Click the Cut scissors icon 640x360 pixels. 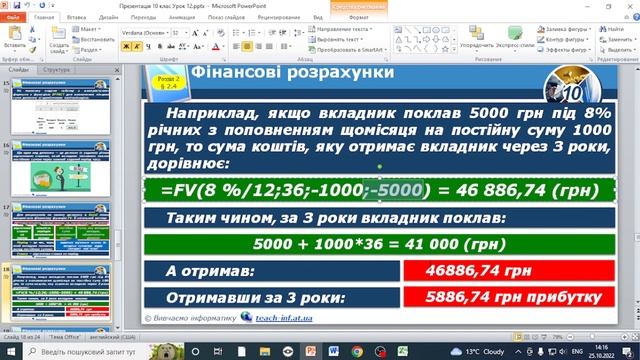coord(32,29)
